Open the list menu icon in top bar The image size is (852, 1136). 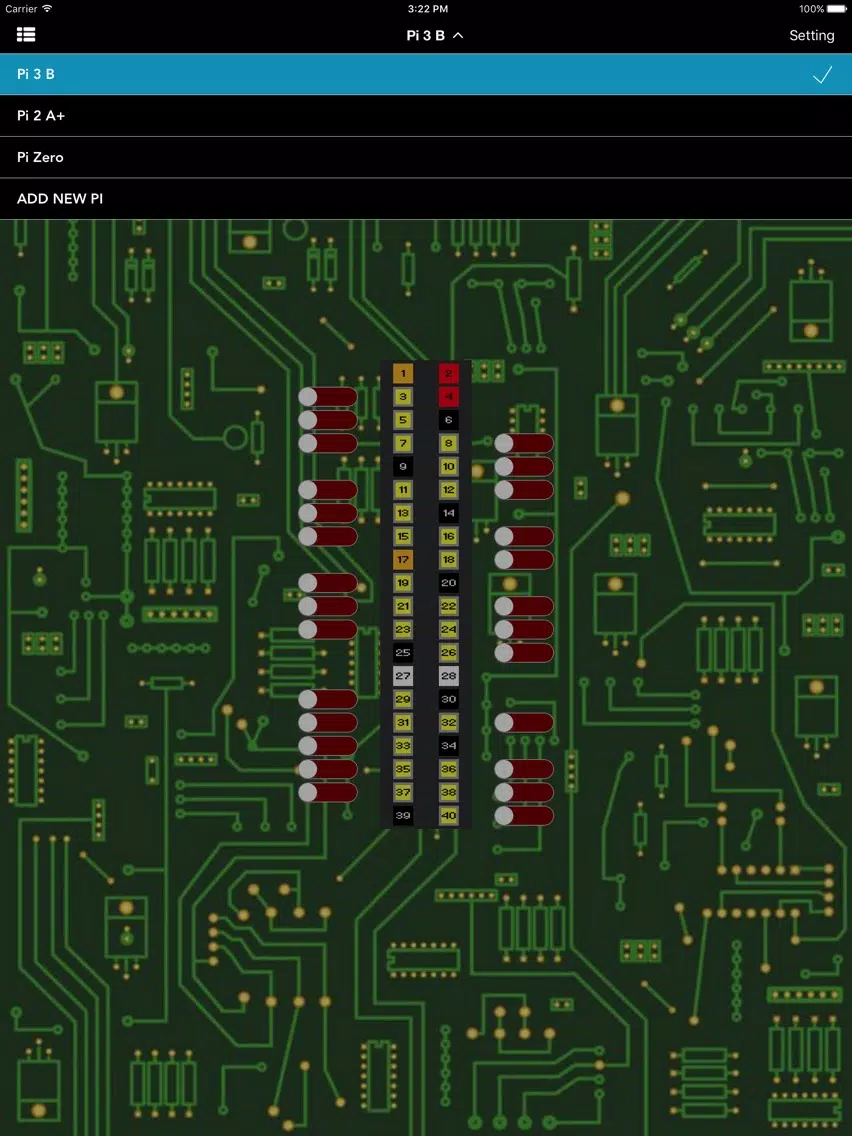(x=26, y=35)
